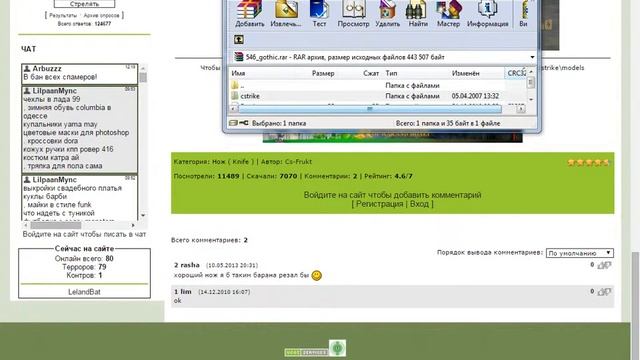Viewport: 640px width, 360px height.
Task: Click thumbs rating icon on lim's comment
Action: tap(604, 292)
